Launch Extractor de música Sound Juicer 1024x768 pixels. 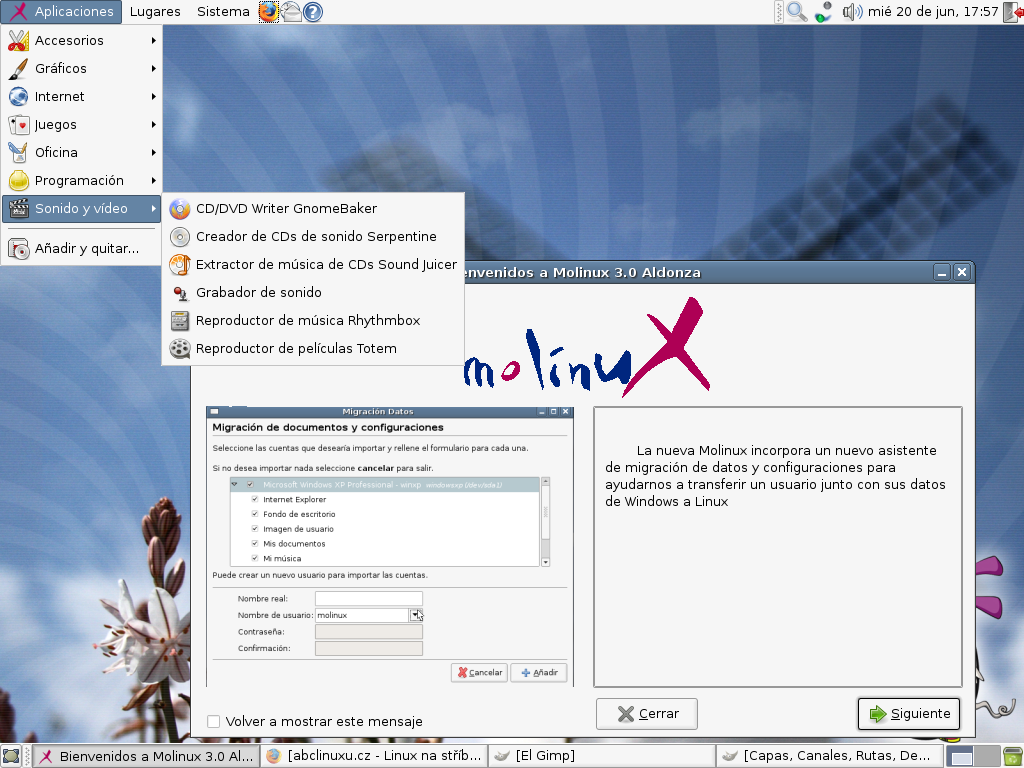(313, 265)
